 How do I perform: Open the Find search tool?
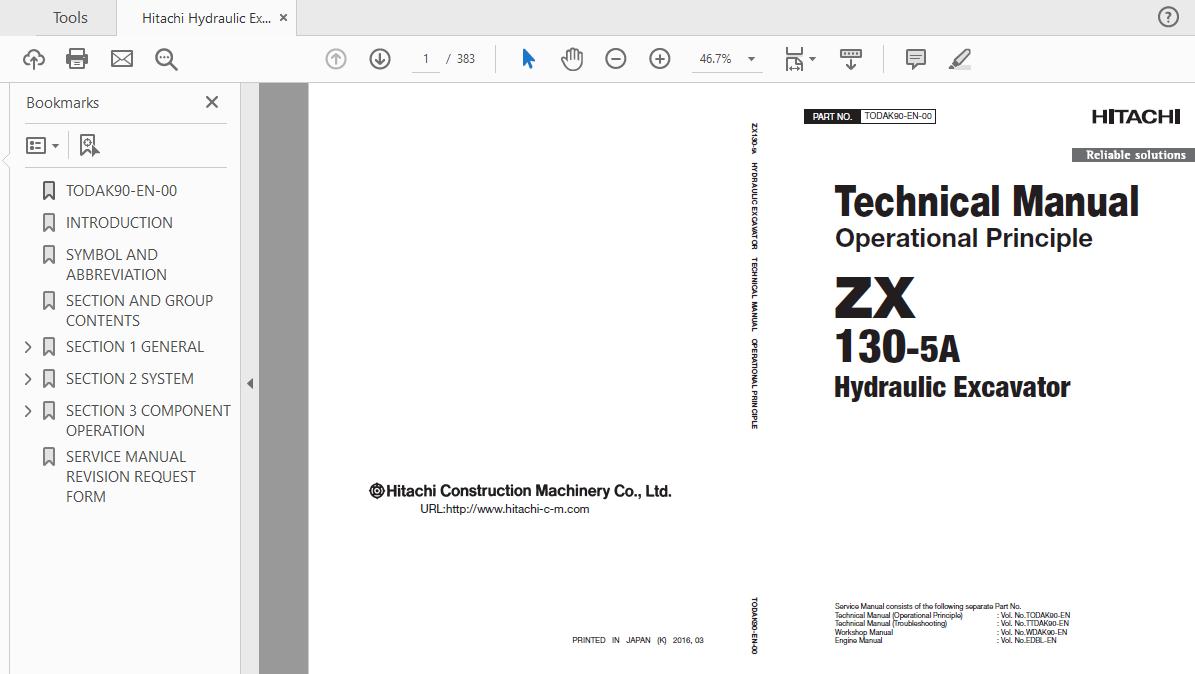tap(166, 58)
